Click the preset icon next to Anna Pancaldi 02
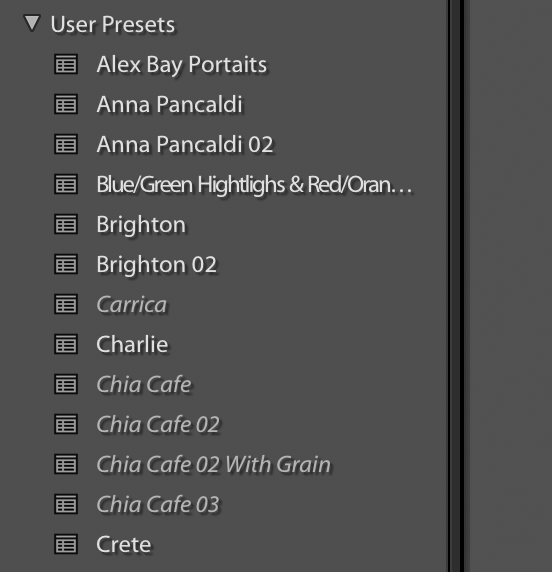The width and height of the screenshot is (552, 572). pos(66,144)
